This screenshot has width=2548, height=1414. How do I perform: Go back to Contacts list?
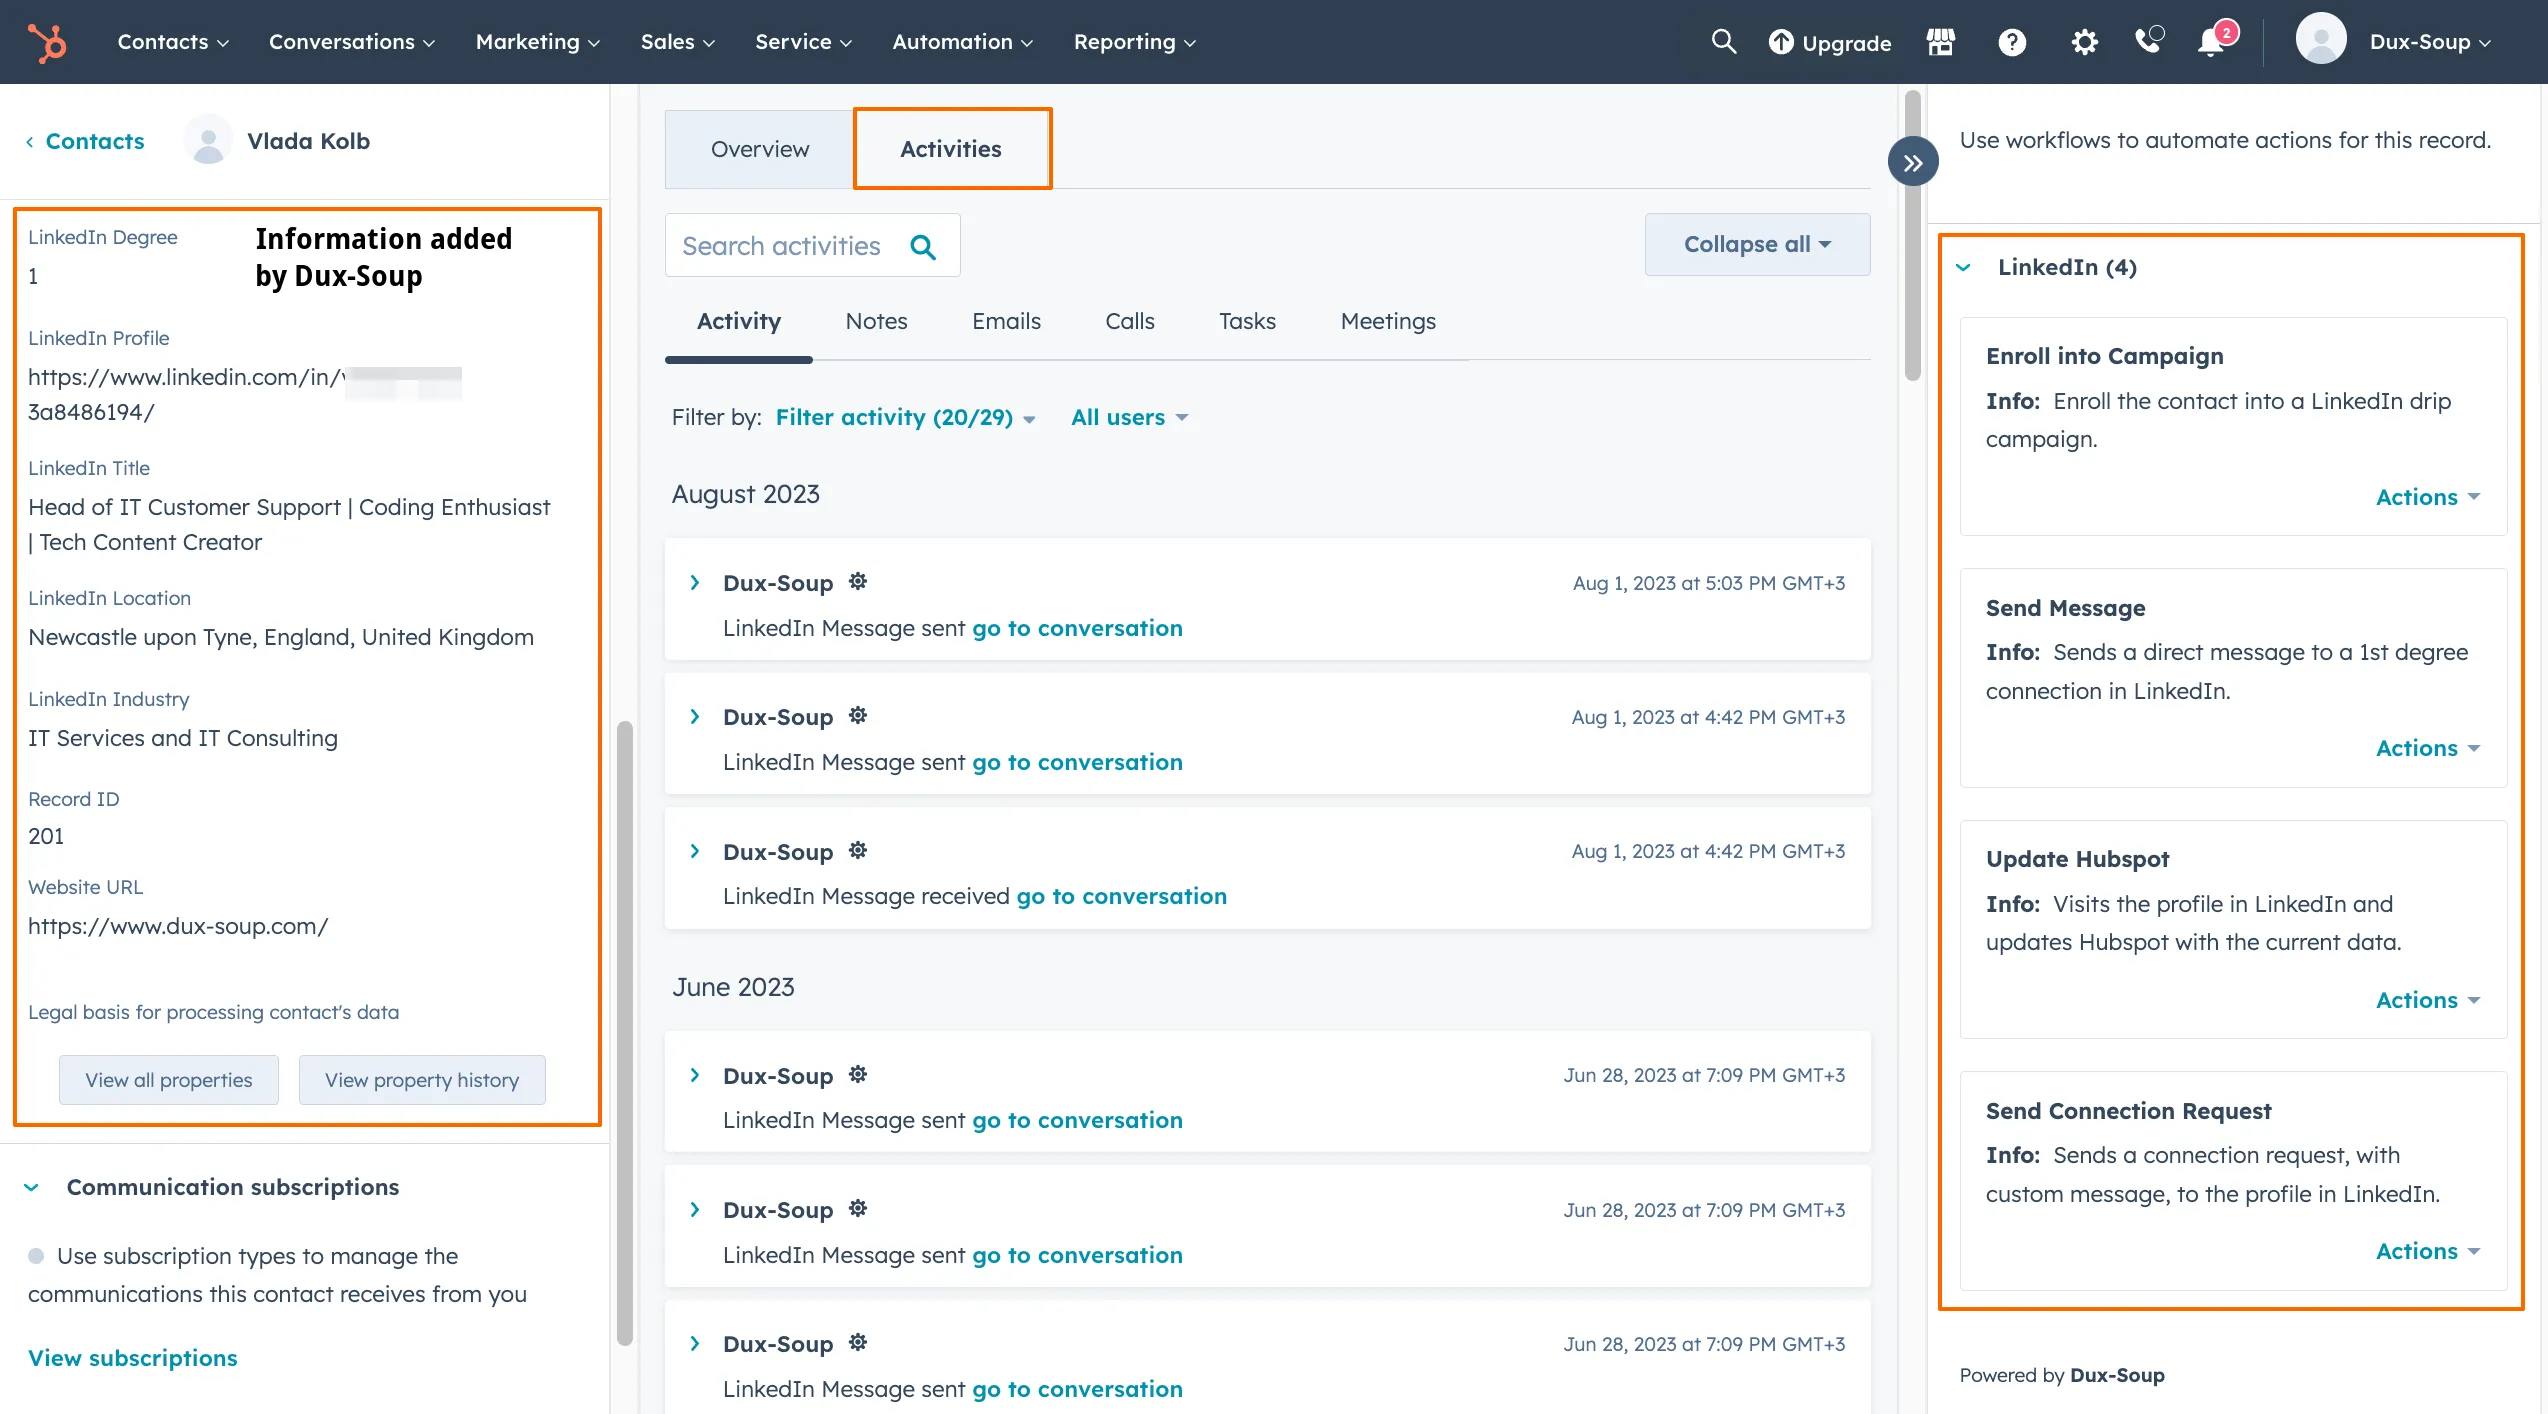click(x=85, y=141)
